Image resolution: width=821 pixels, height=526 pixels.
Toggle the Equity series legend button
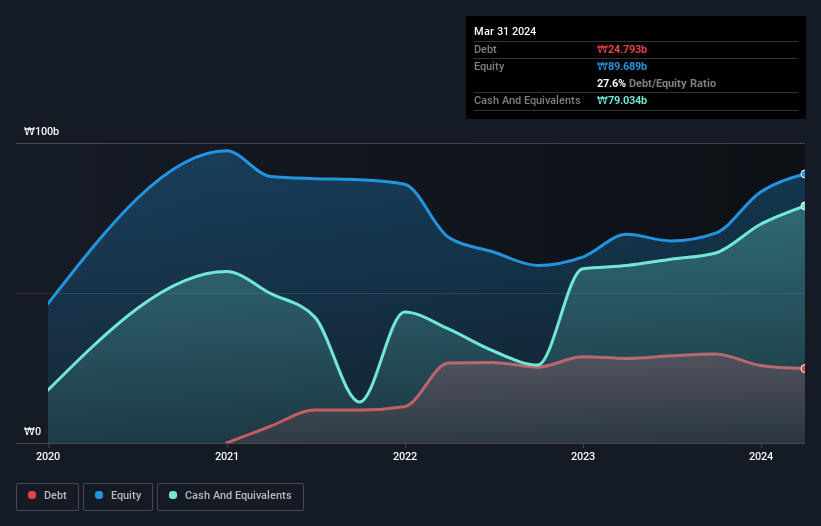[118, 496]
